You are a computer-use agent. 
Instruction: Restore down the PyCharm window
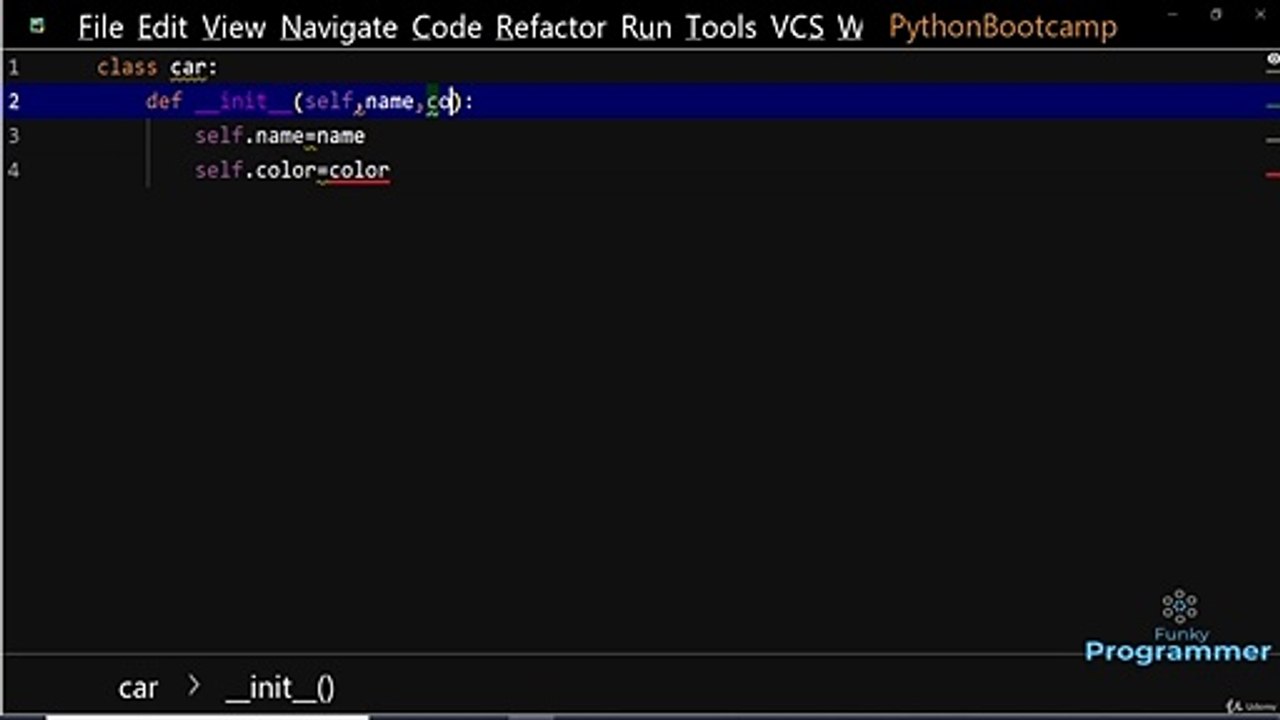[x=1216, y=15]
